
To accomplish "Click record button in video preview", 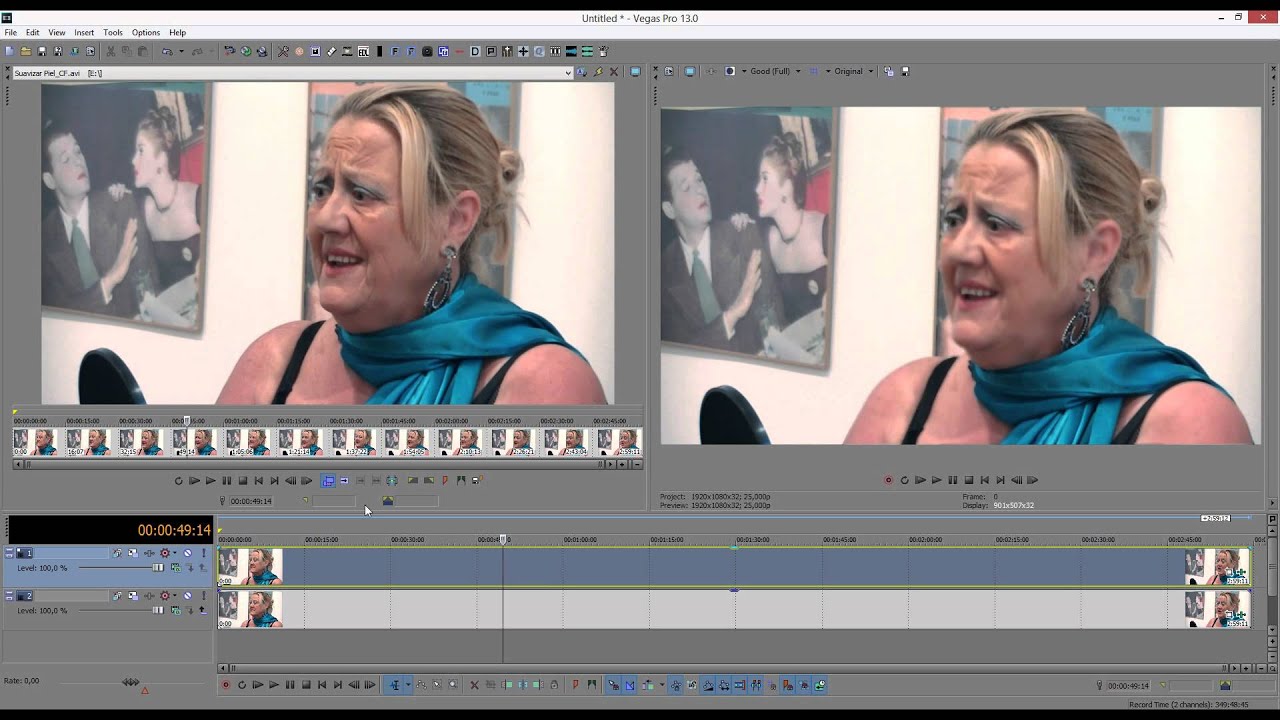I will click(x=888, y=480).
